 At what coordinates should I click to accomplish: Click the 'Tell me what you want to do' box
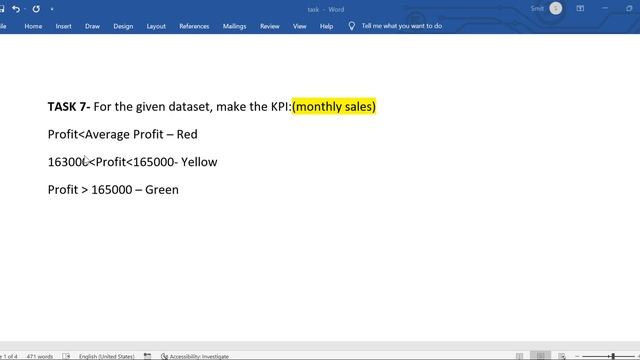click(x=402, y=26)
